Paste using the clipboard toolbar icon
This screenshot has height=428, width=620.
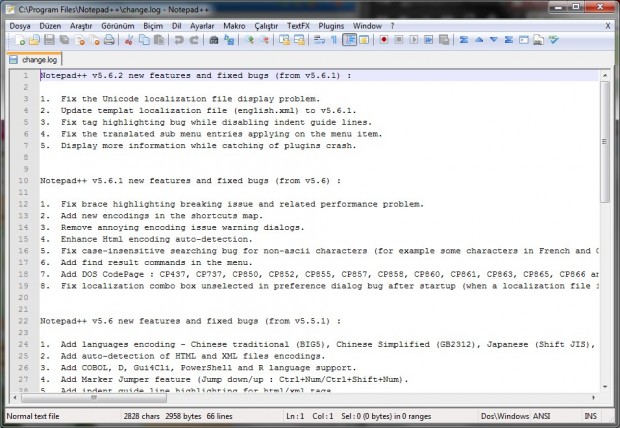click(159, 40)
